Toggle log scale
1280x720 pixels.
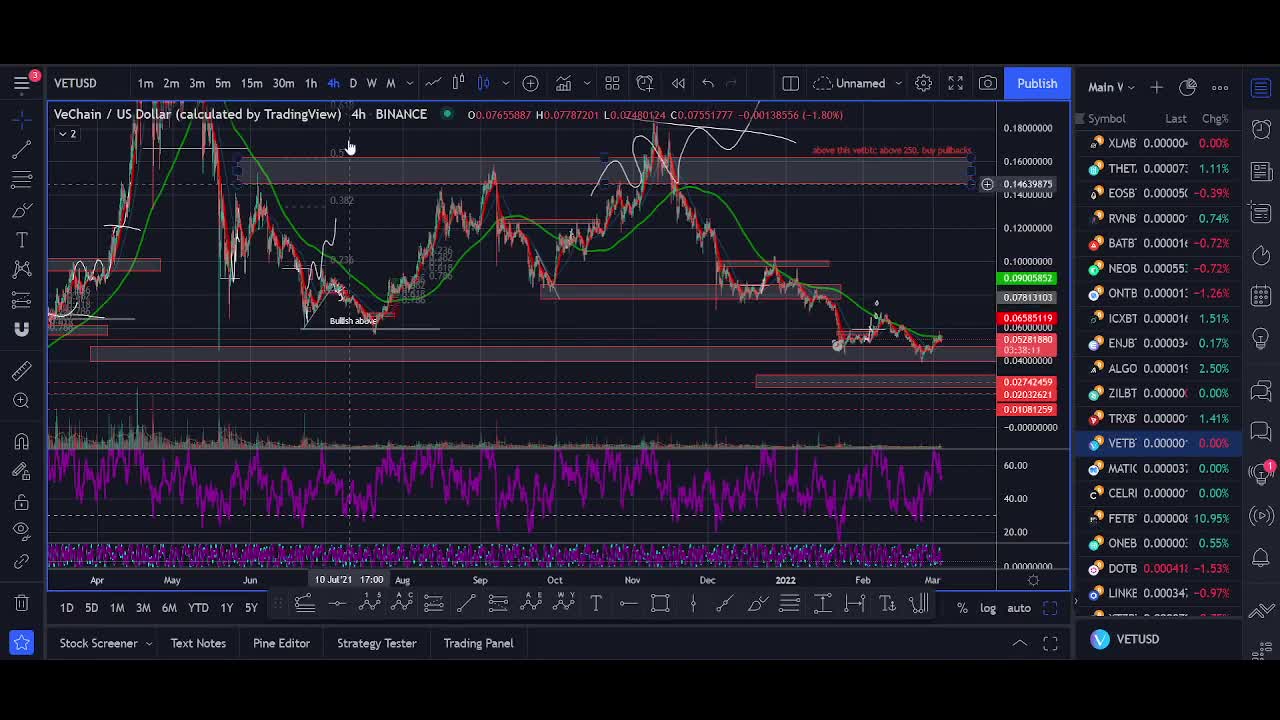pyautogui.click(x=988, y=608)
